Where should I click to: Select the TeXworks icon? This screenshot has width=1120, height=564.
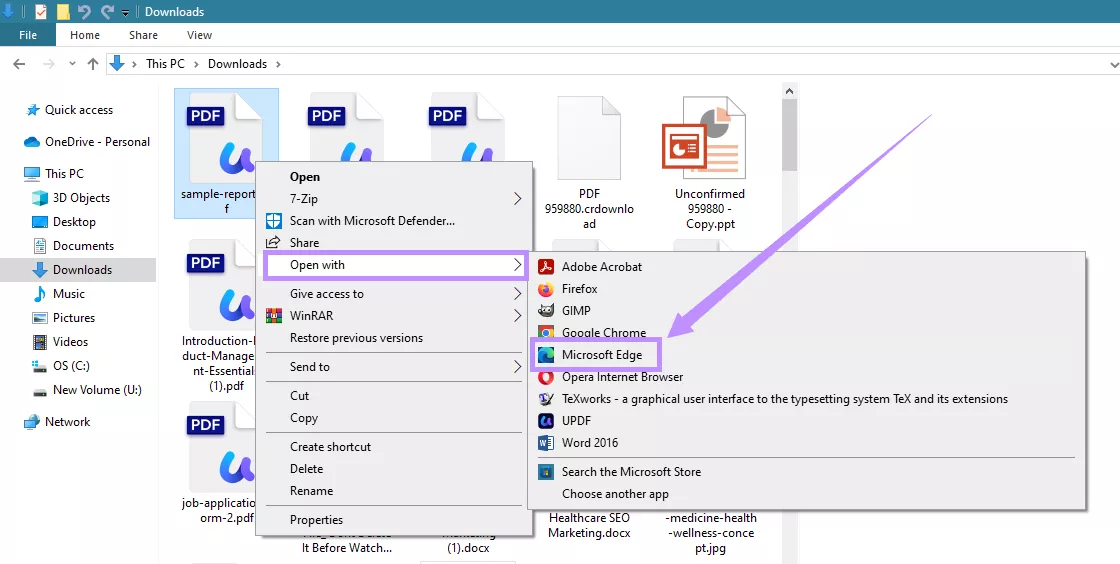546,399
